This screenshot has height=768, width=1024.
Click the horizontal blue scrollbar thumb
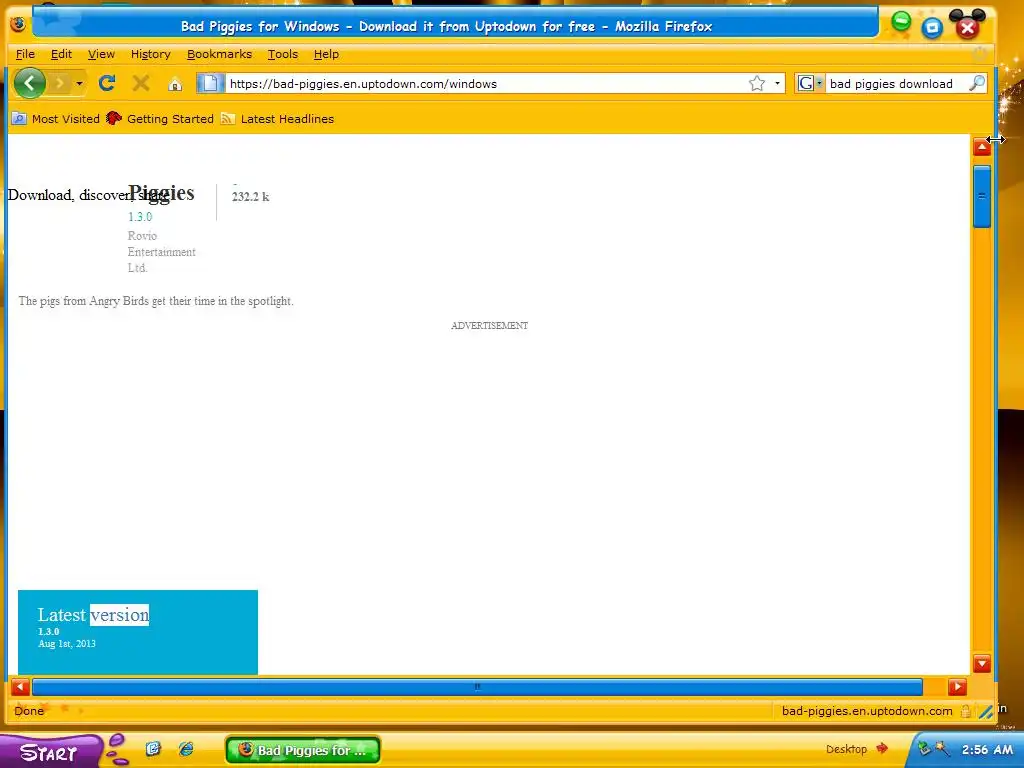point(477,686)
